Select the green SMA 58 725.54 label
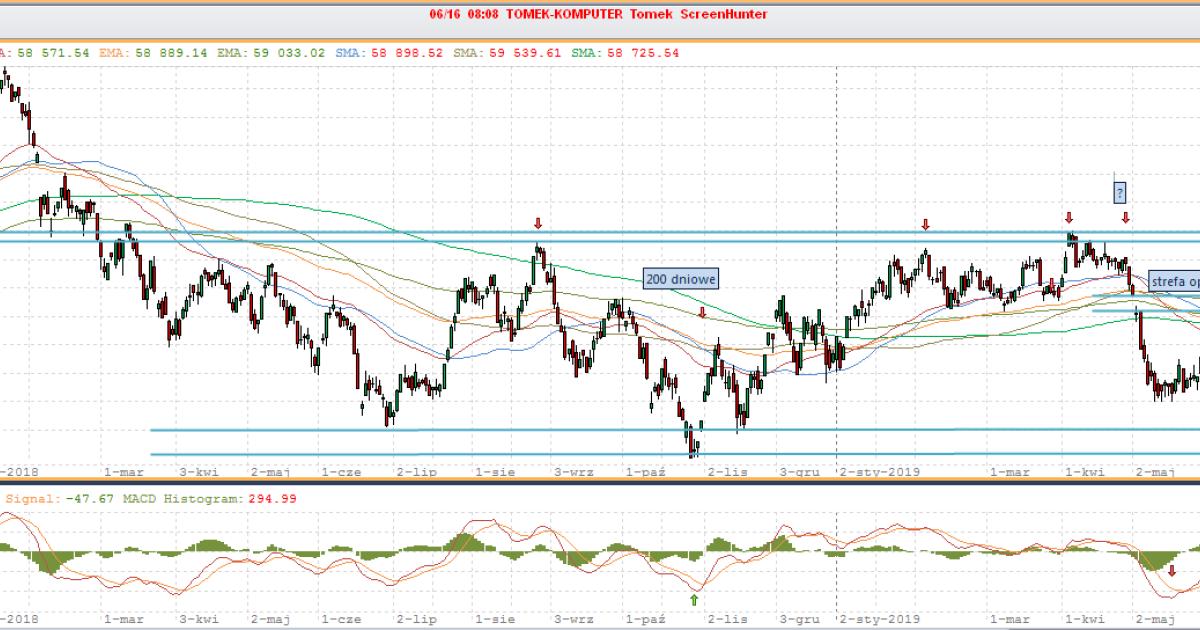This screenshot has height=630, width=1200. tap(625, 52)
